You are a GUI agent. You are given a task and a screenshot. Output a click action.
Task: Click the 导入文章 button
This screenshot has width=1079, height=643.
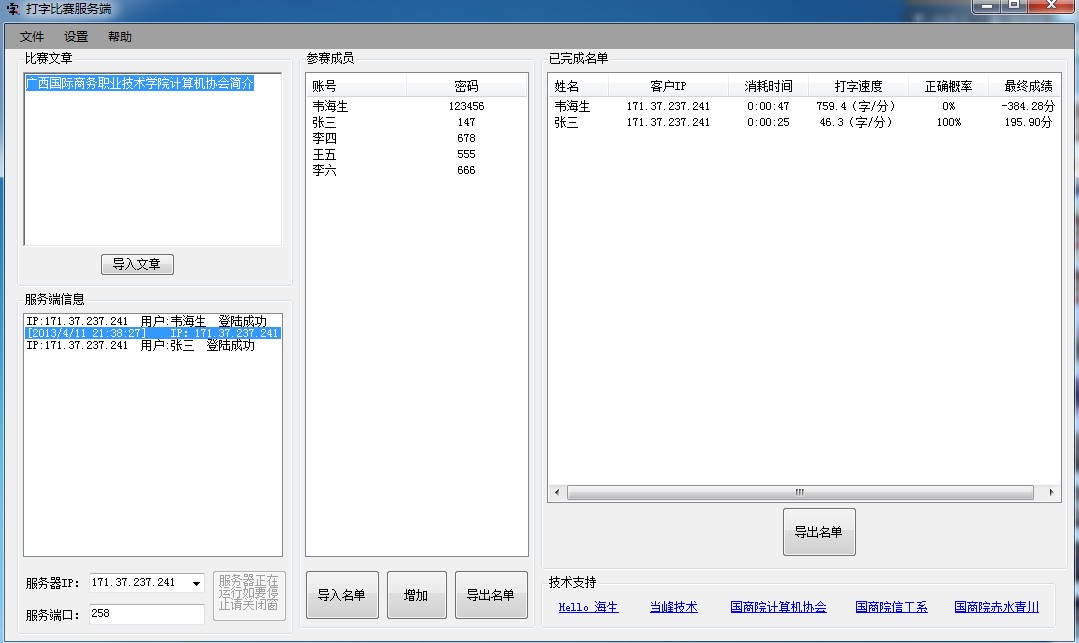[x=137, y=264]
